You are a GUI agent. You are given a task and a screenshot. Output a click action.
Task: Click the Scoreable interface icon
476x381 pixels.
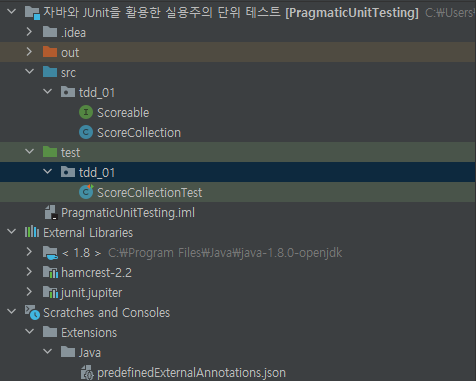pyautogui.click(x=86, y=112)
